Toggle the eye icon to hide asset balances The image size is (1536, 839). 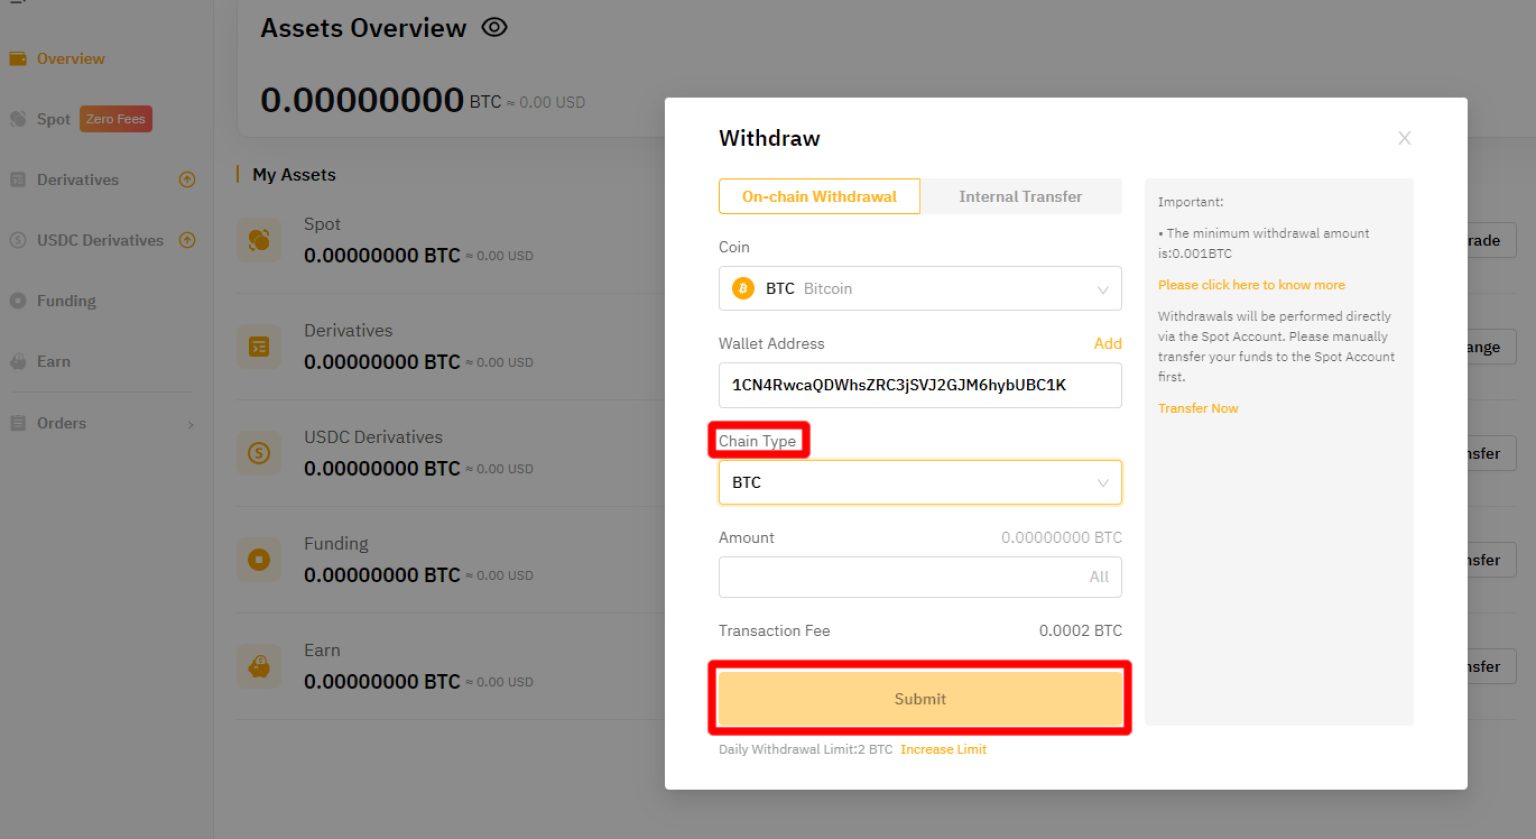point(494,28)
